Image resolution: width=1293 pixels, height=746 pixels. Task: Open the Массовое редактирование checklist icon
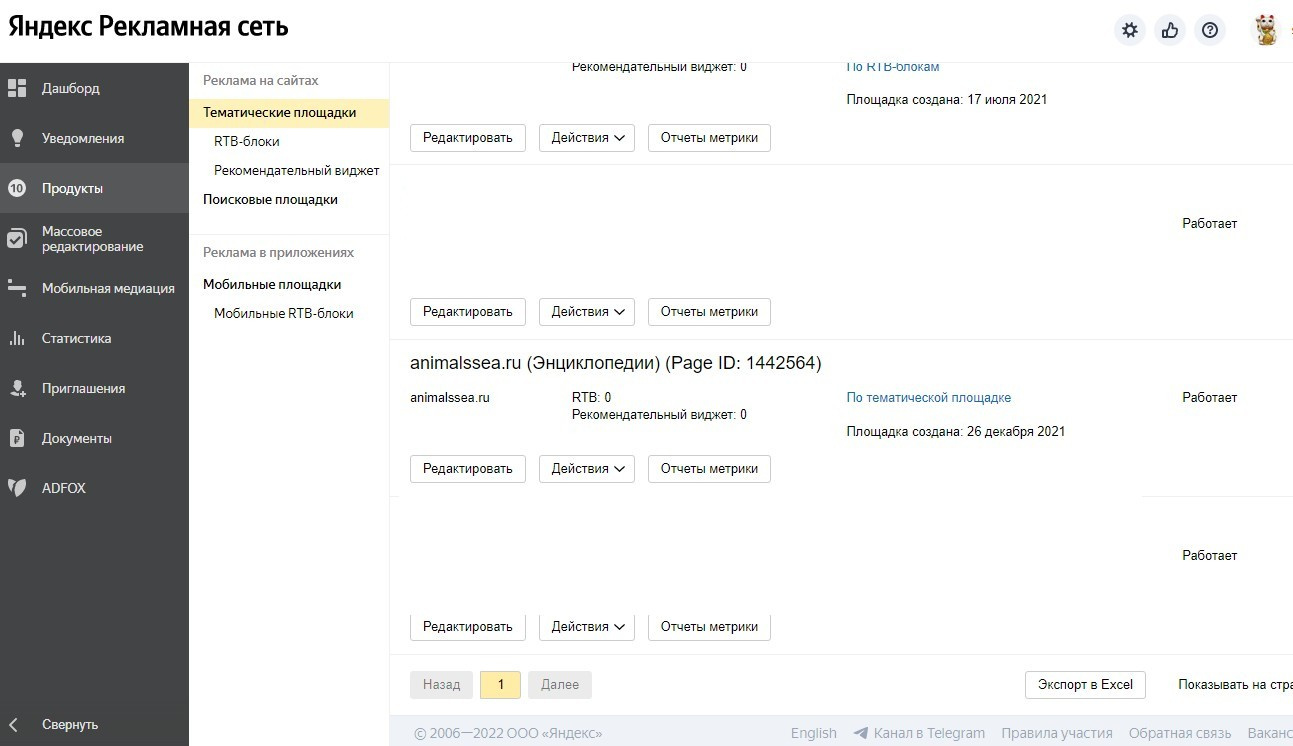pyautogui.click(x=17, y=238)
